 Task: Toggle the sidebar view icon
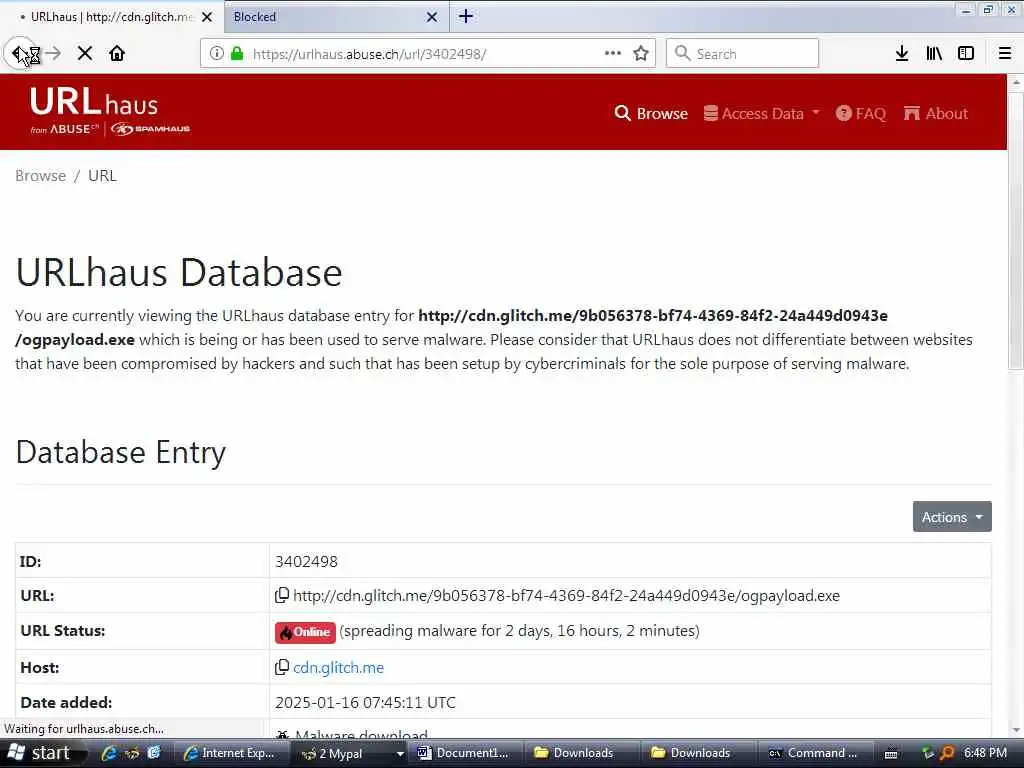pos(966,54)
